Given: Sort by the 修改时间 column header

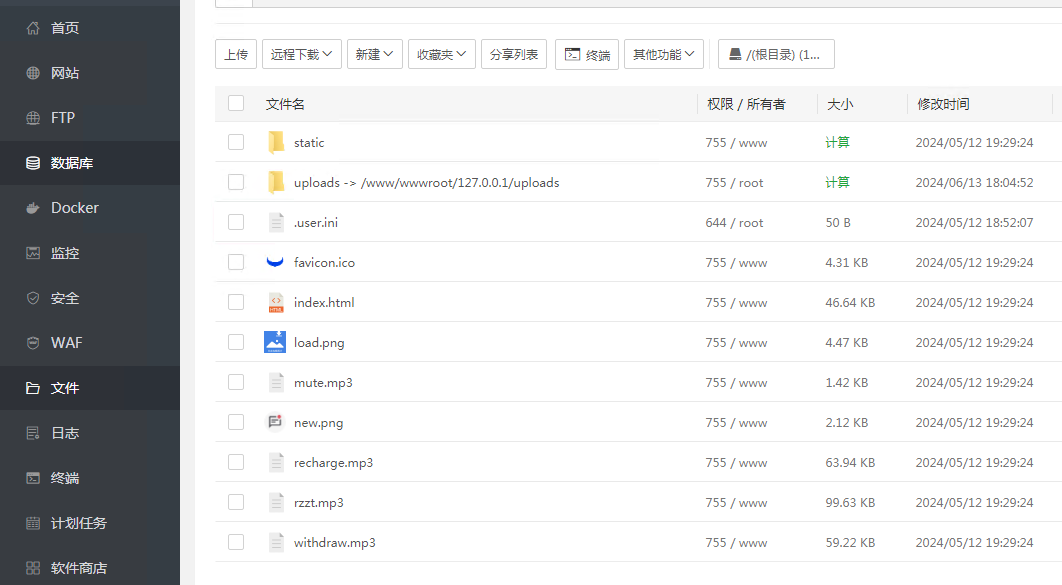Looking at the screenshot, I should point(943,104).
